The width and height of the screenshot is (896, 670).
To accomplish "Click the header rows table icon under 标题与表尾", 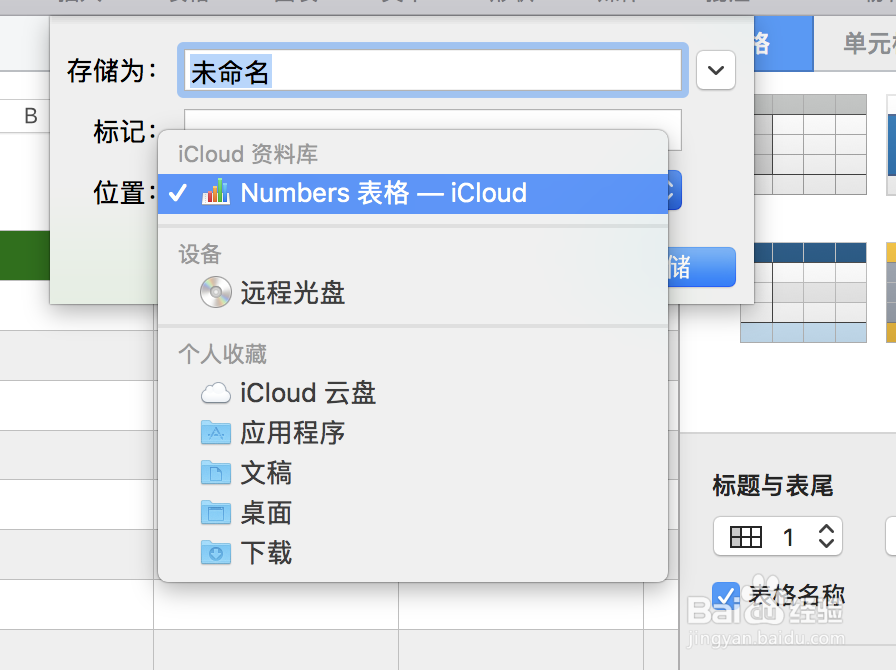I will point(746,537).
